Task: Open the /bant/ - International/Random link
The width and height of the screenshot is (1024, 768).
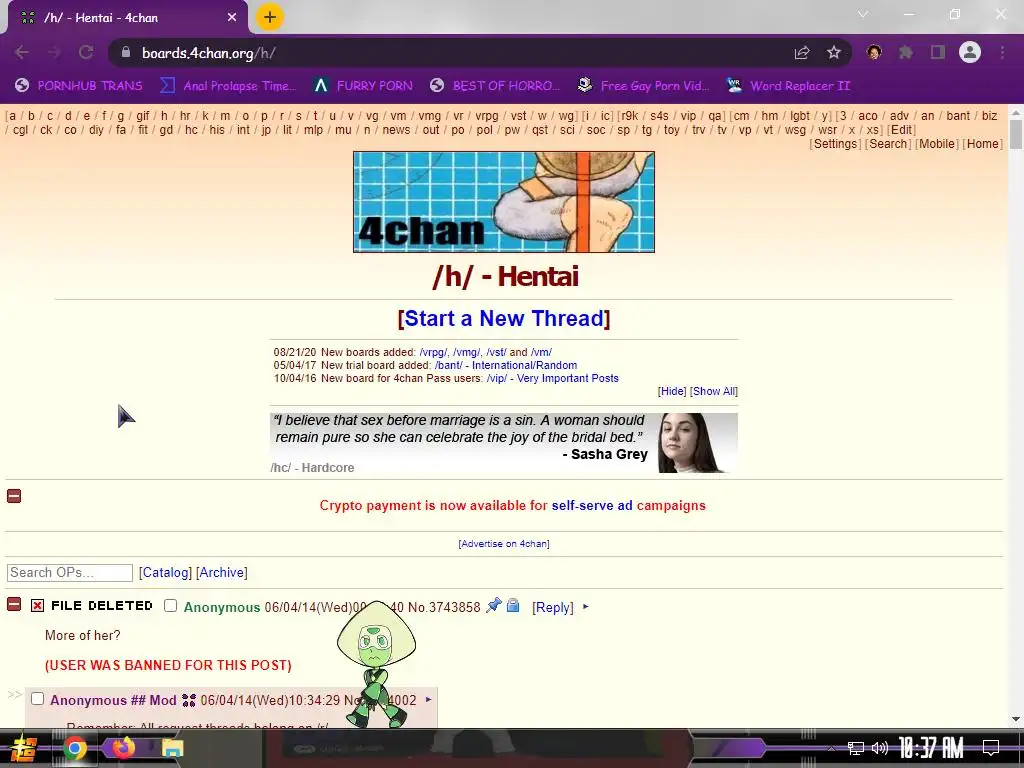Action: 505,365
